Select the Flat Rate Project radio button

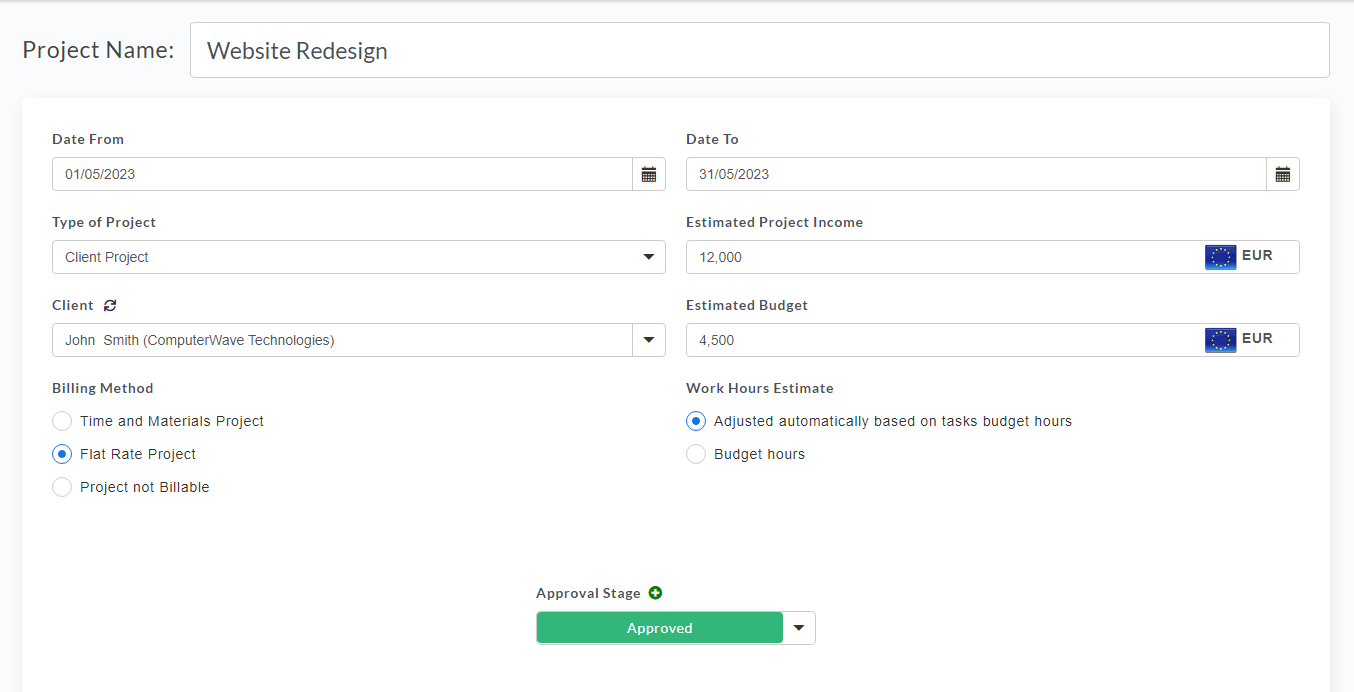coord(62,454)
